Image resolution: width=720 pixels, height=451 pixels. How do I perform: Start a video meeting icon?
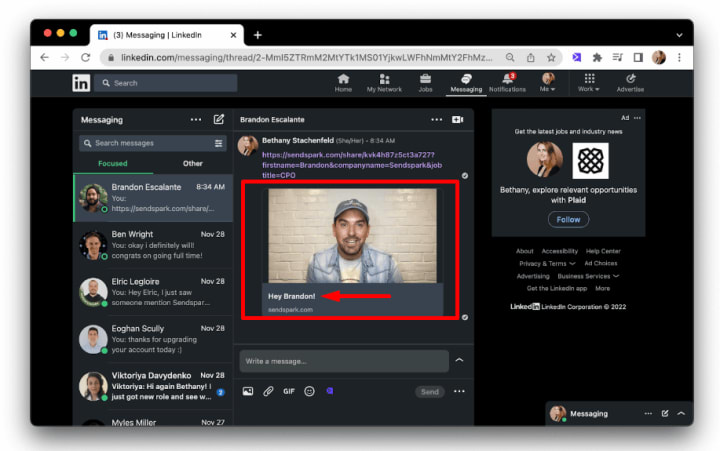click(458, 119)
